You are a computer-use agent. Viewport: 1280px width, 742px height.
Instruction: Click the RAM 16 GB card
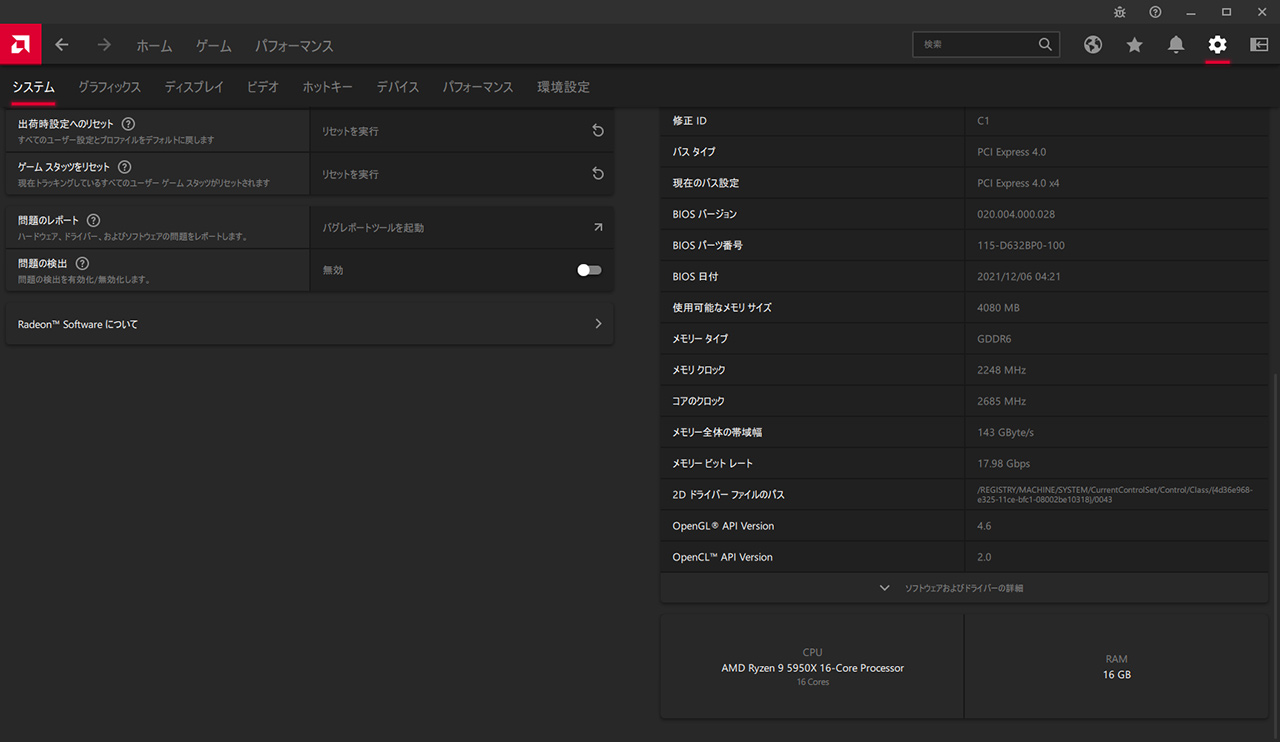(1116, 667)
